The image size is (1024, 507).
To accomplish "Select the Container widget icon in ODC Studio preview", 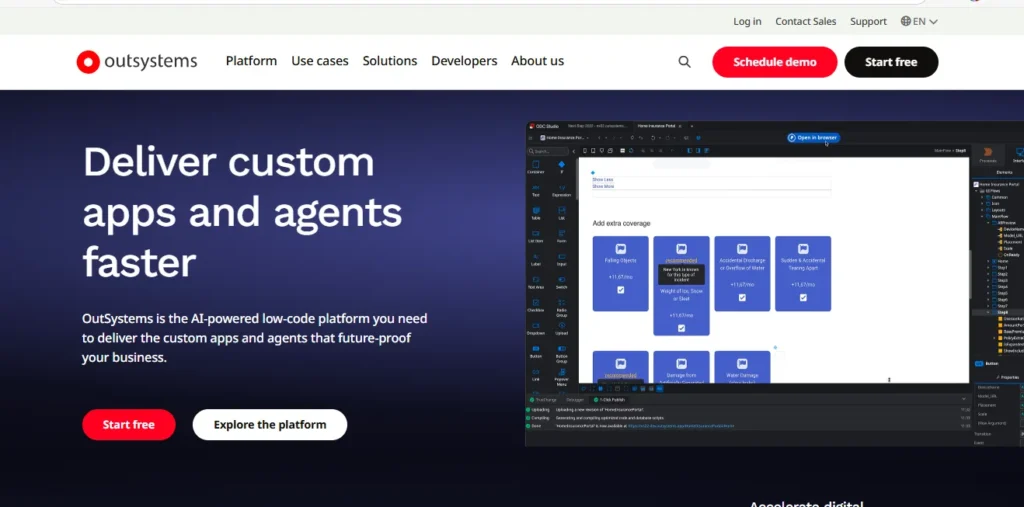I will (536, 165).
